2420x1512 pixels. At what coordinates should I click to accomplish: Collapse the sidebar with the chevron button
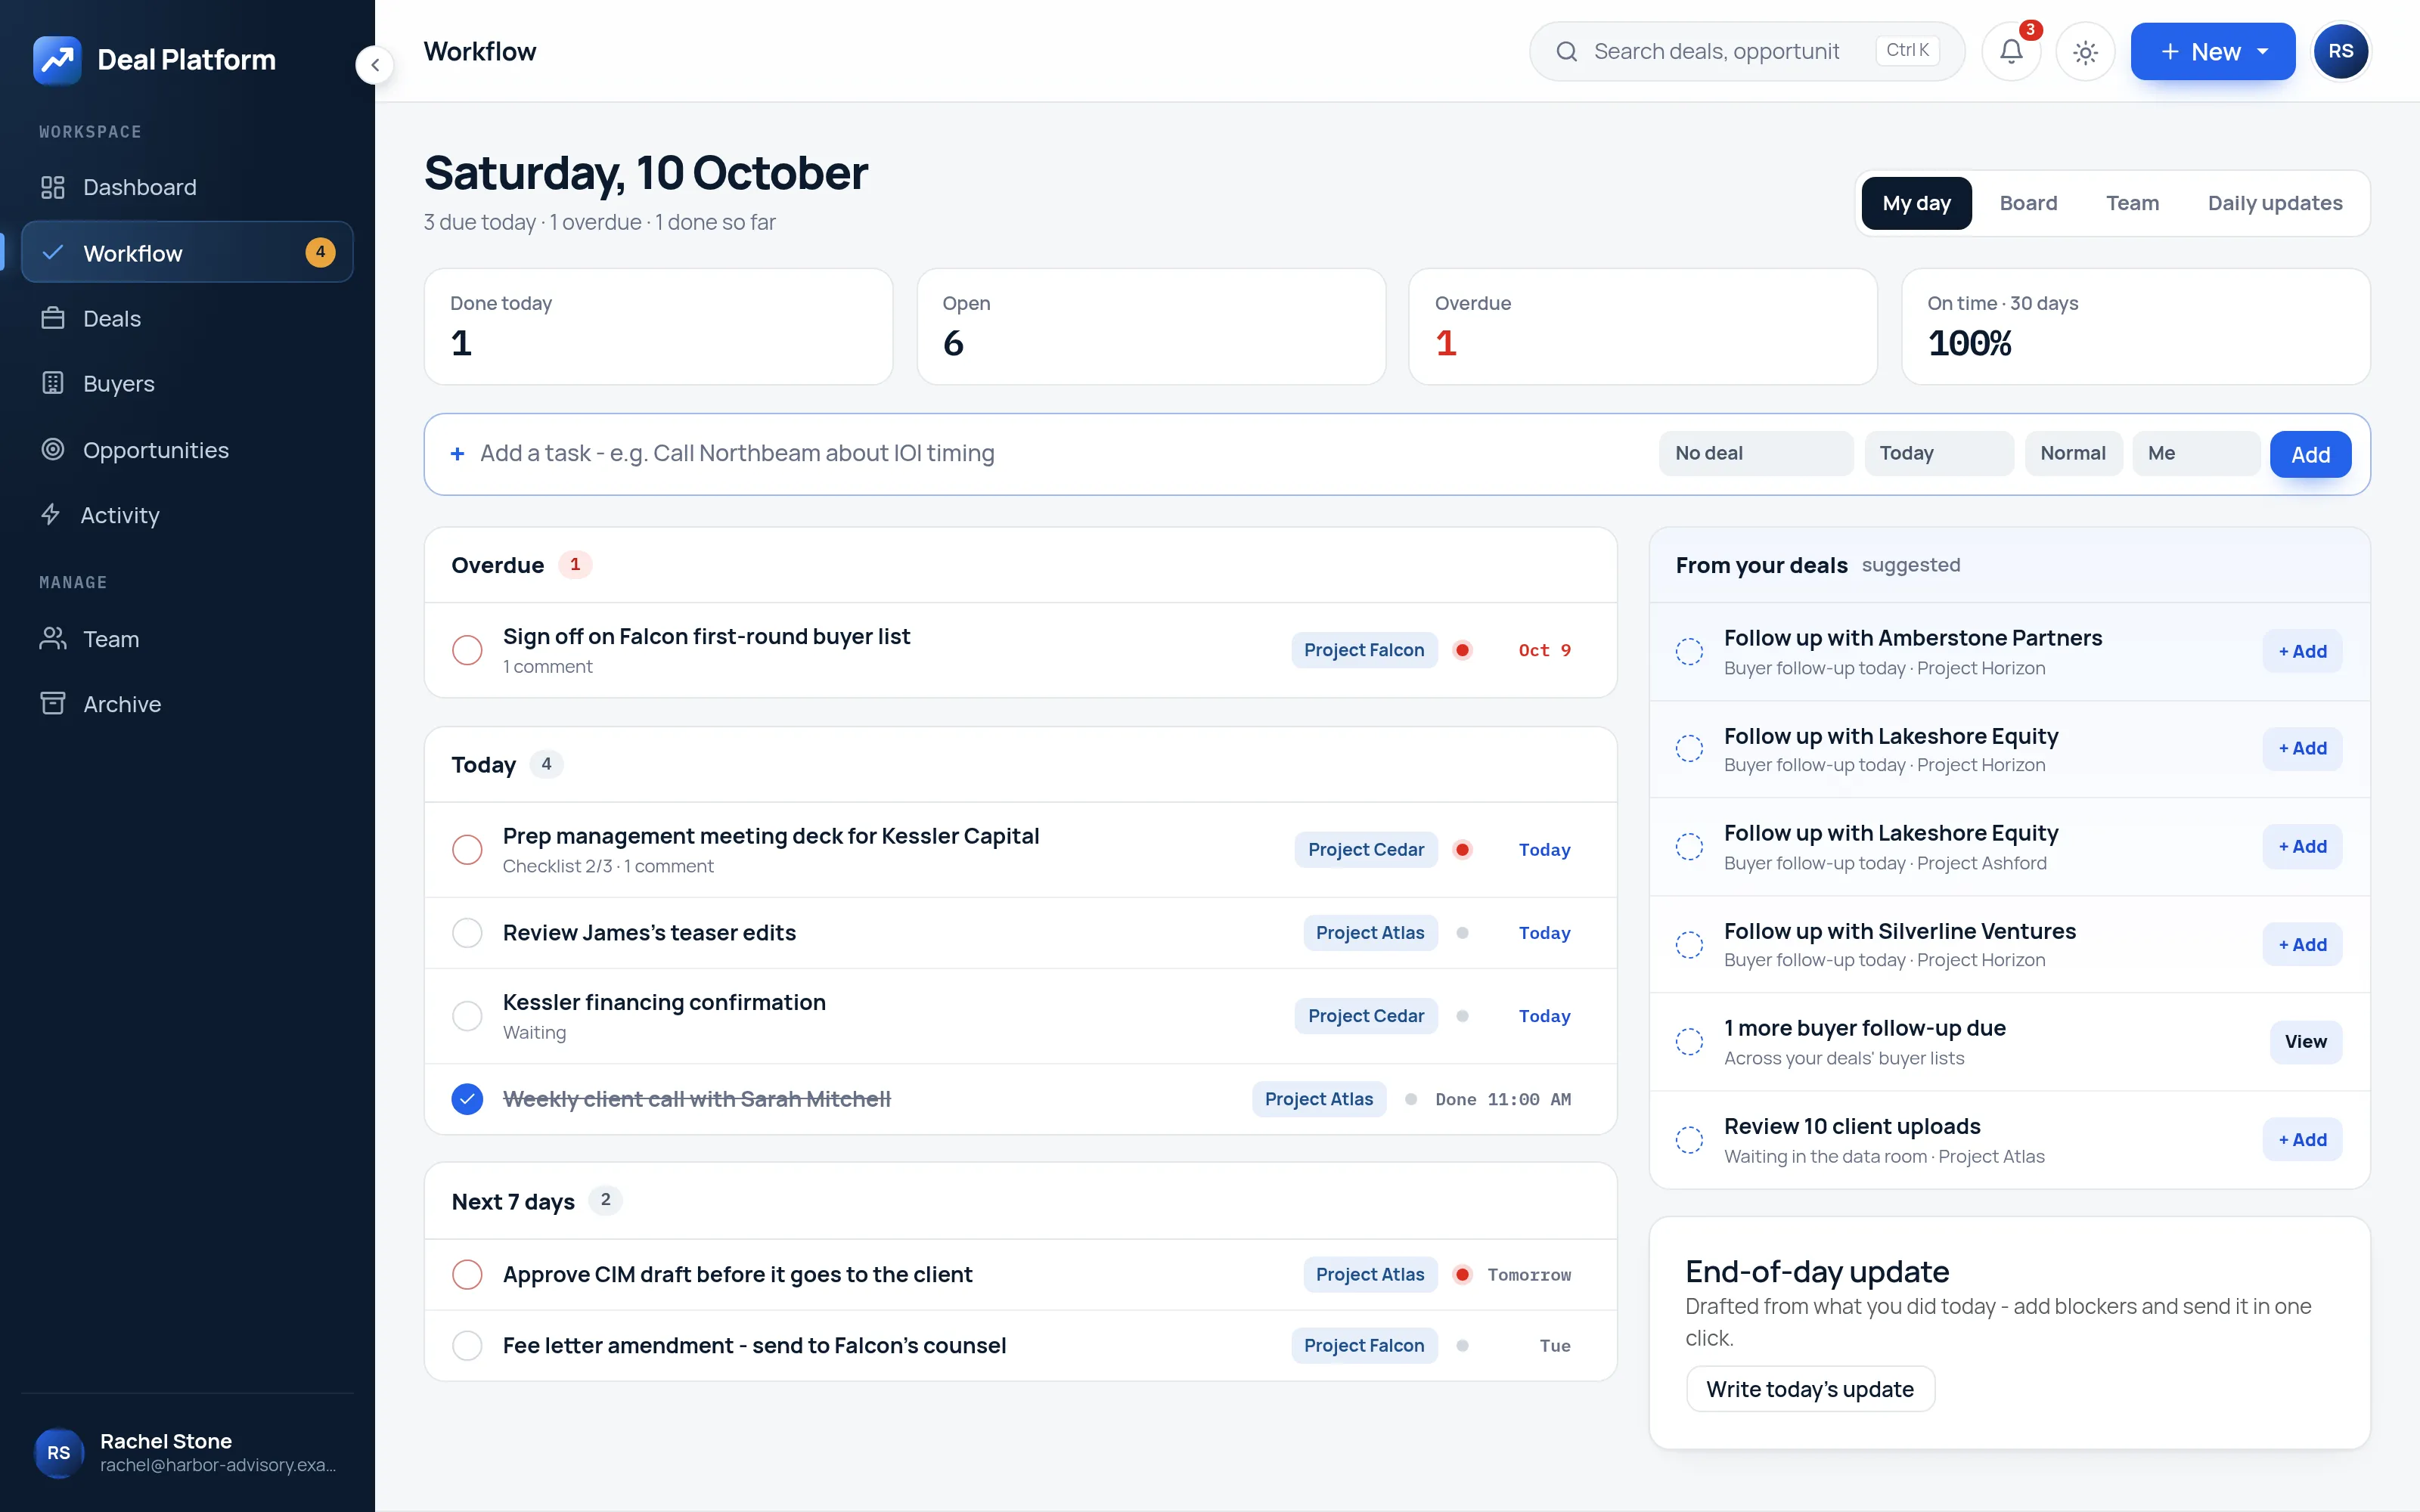[375, 66]
